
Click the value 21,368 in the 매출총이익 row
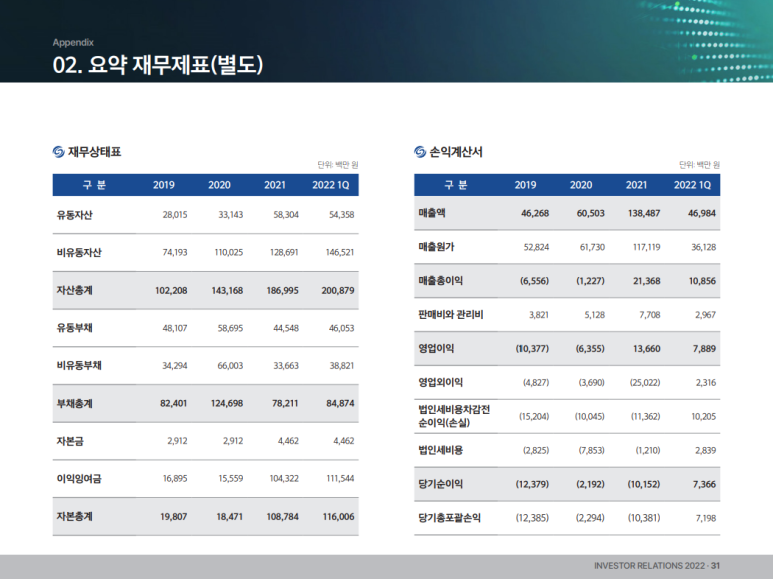coord(647,281)
